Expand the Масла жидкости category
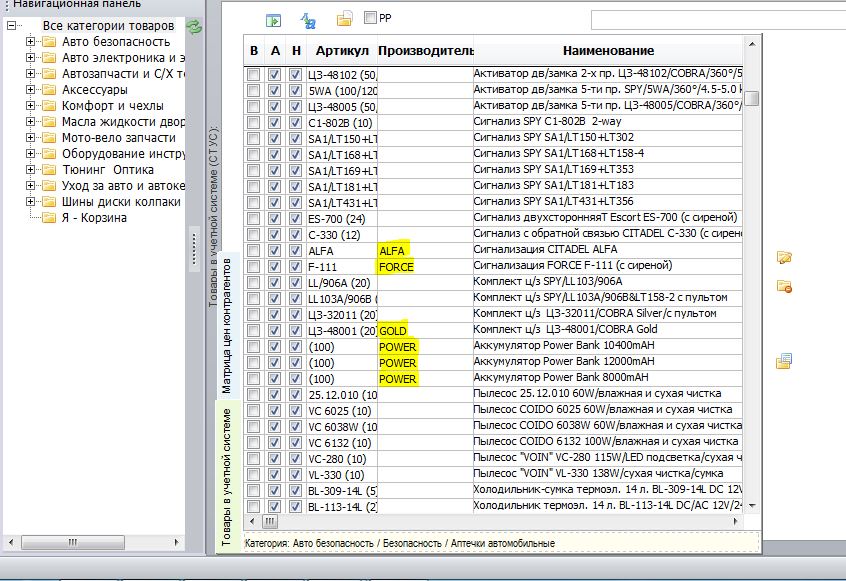The width and height of the screenshot is (846, 581). [x=30, y=122]
